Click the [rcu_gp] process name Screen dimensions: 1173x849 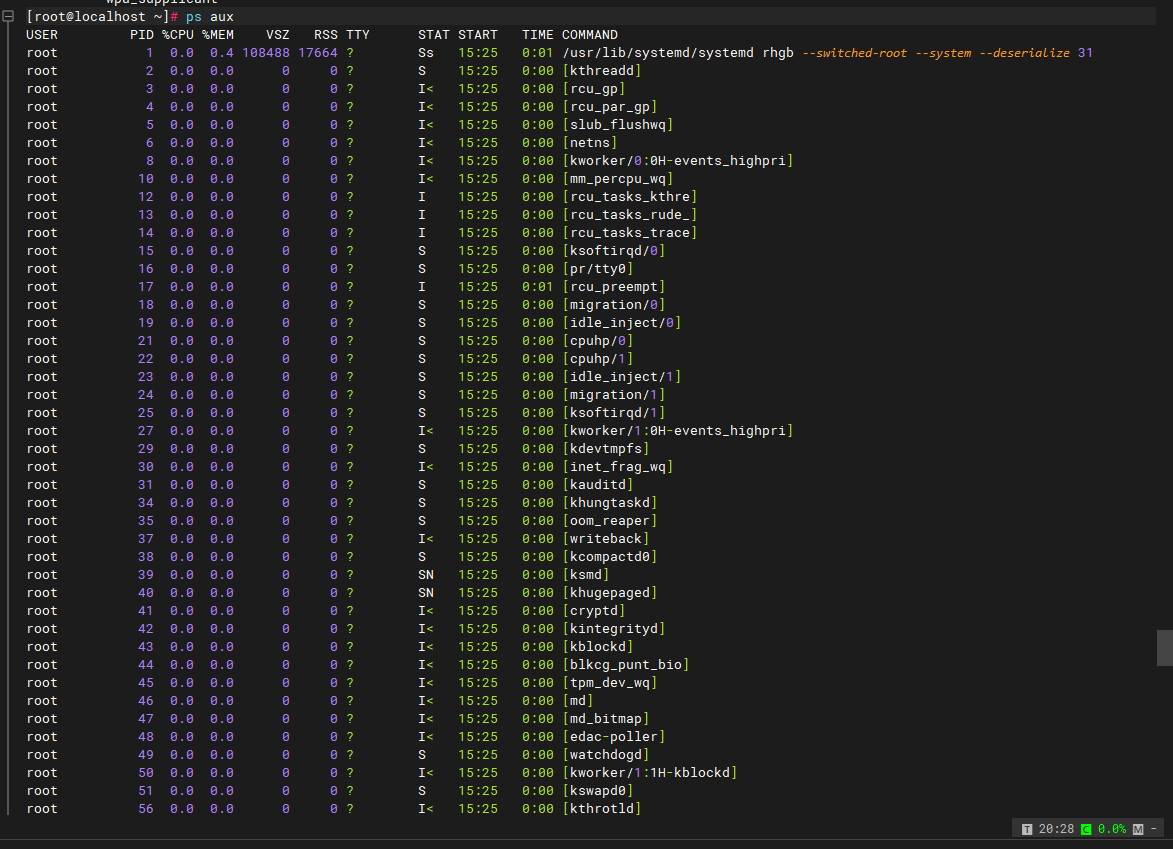tap(594, 89)
